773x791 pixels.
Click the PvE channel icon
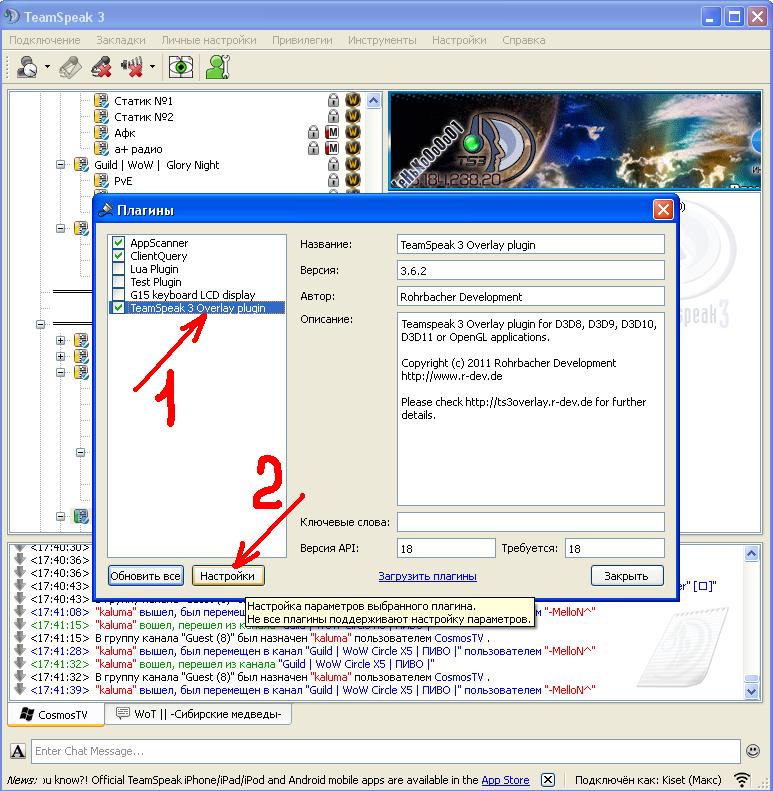pos(101,181)
